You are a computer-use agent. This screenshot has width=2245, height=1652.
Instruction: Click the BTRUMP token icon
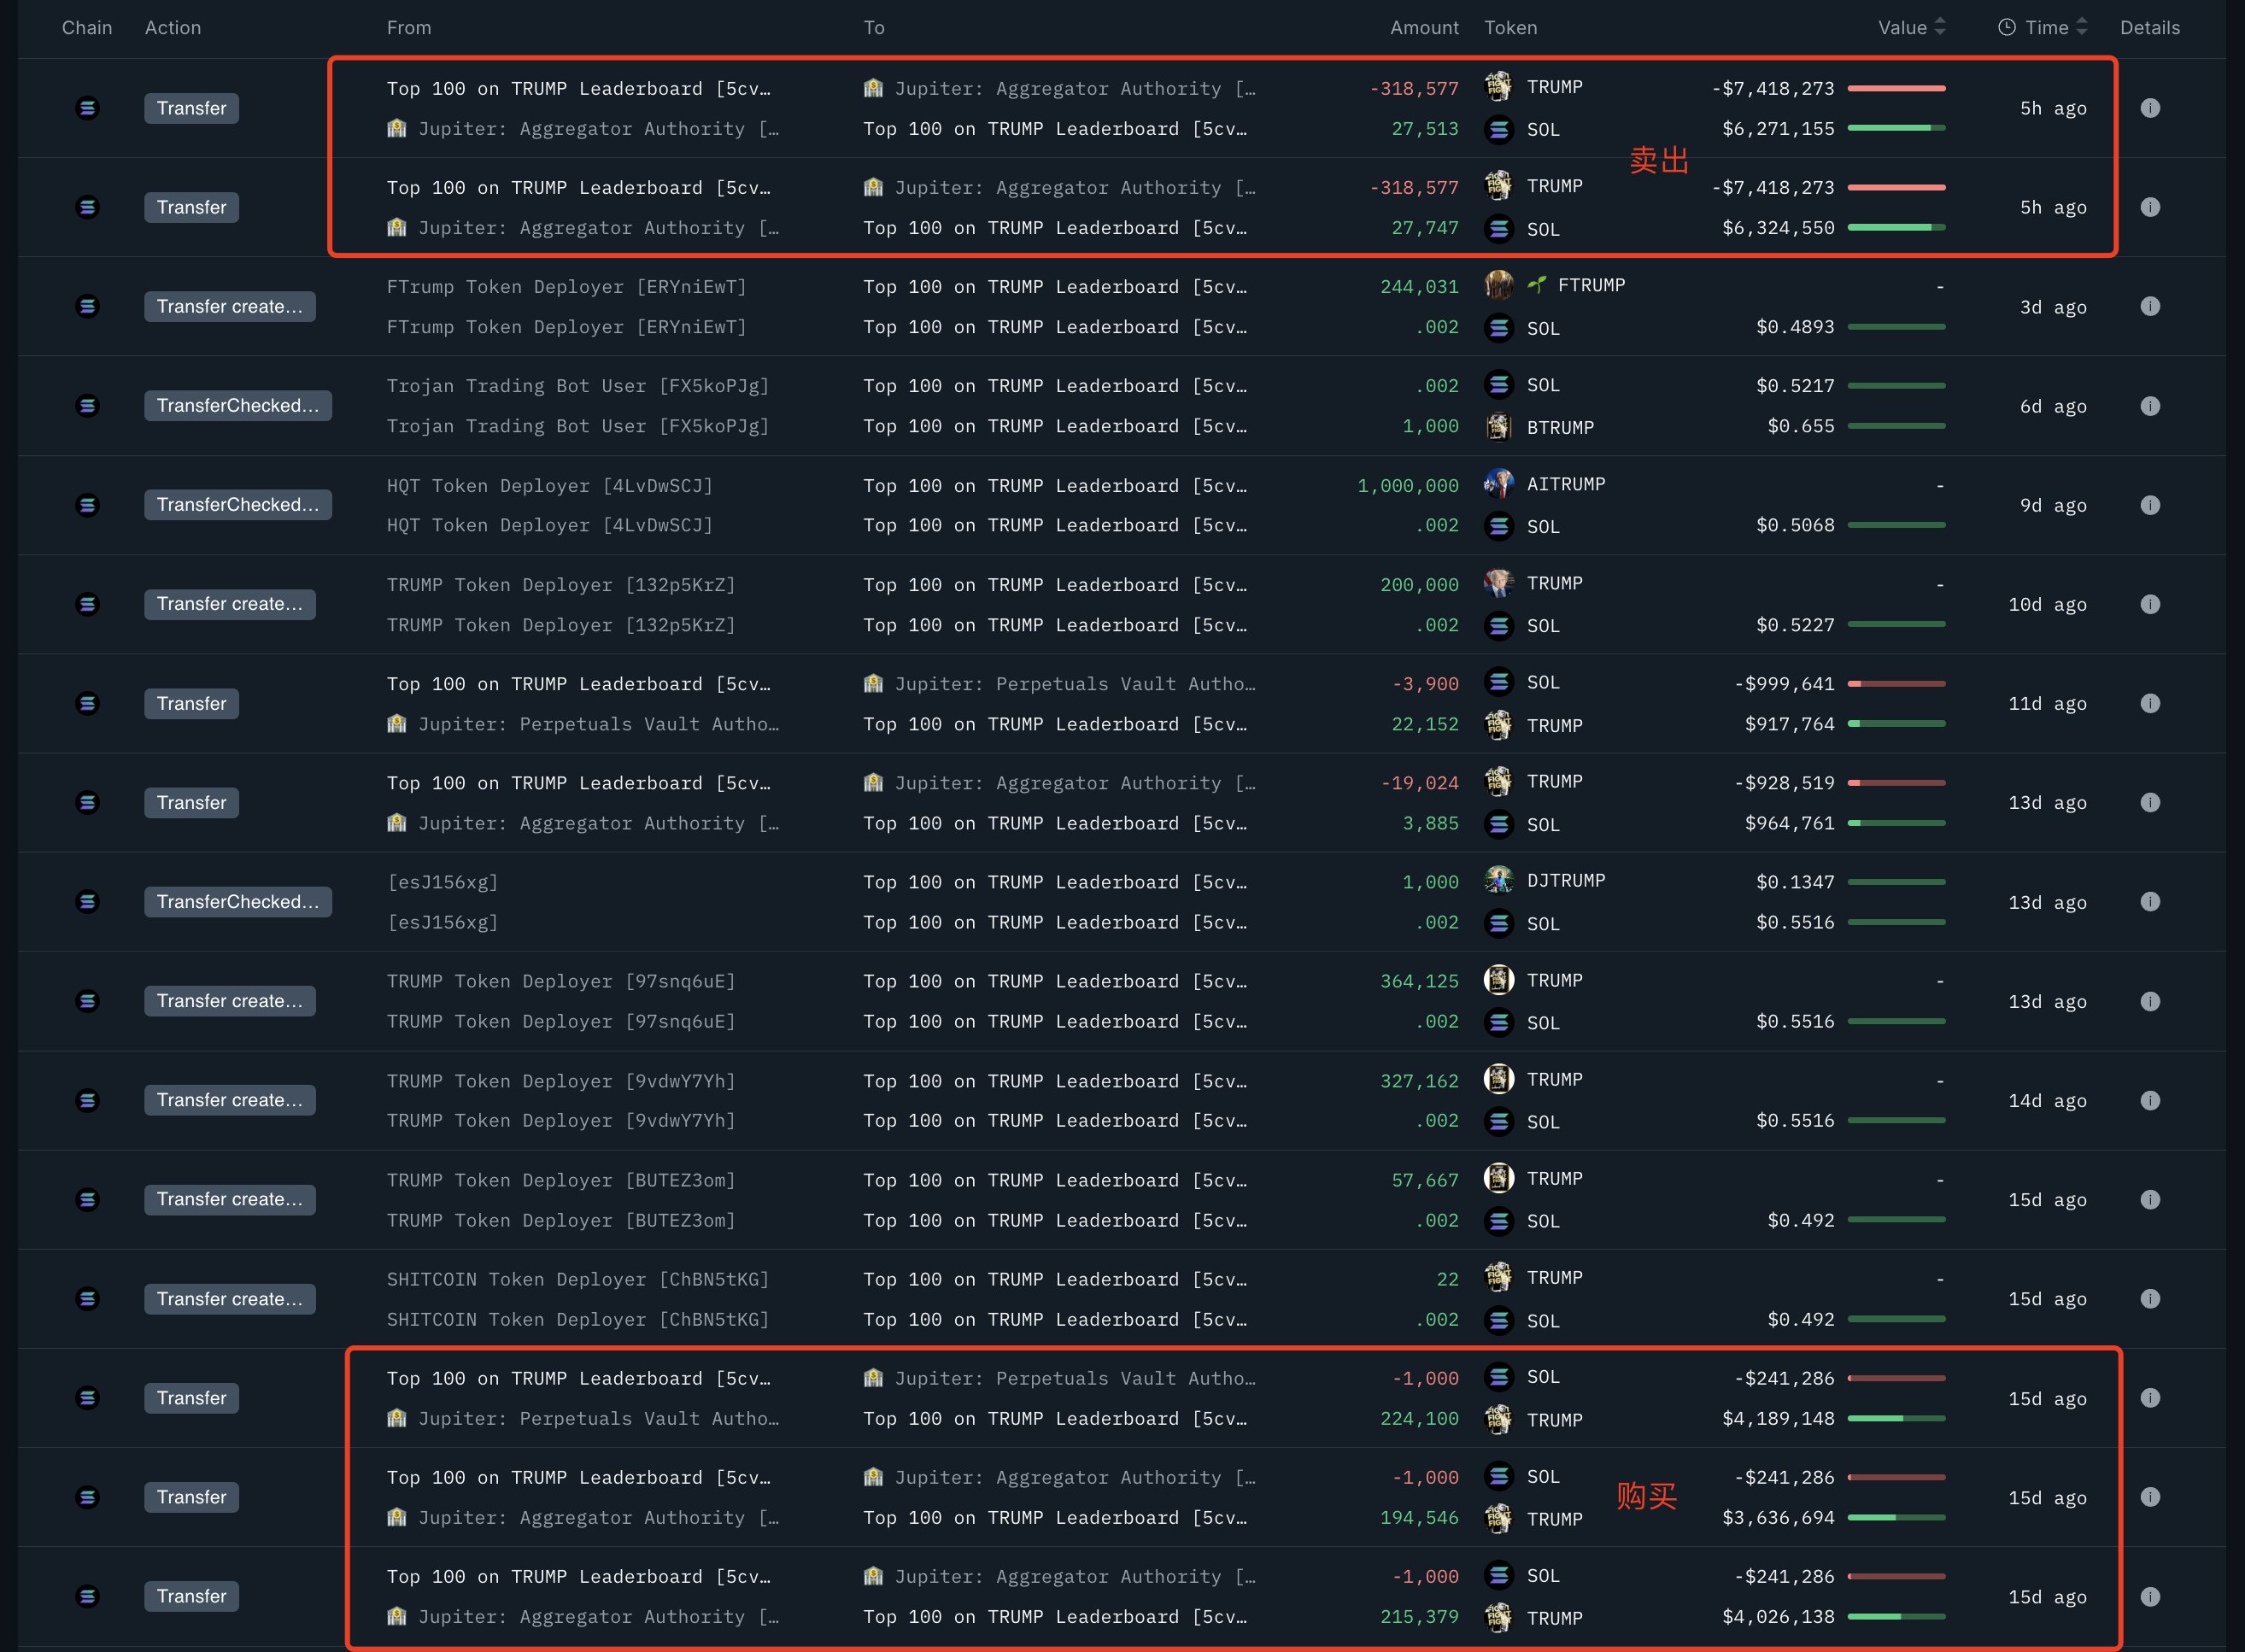[1499, 427]
